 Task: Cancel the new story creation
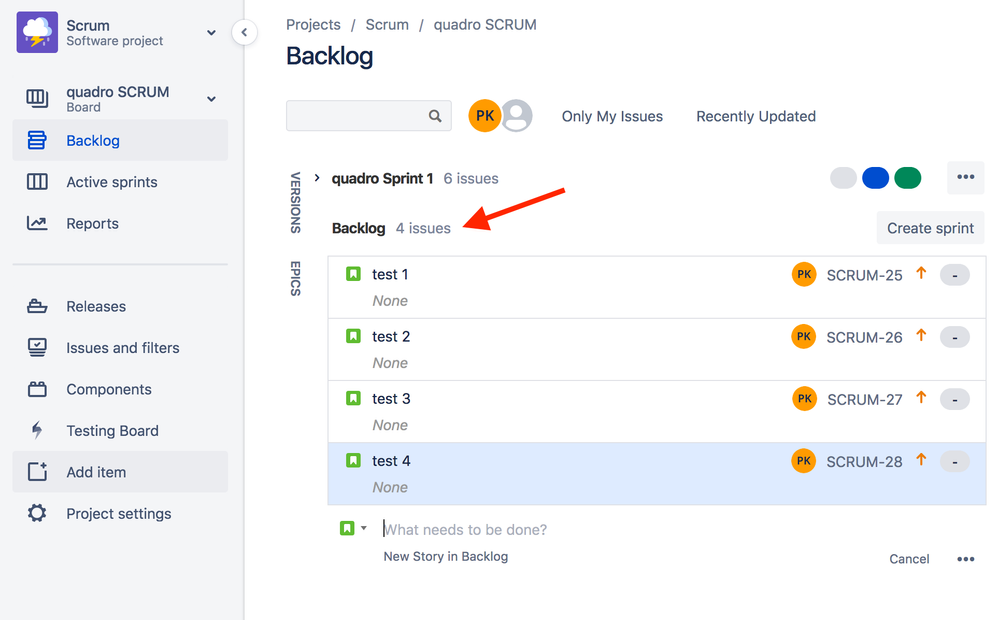pyautogui.click(x=909, y=559)
